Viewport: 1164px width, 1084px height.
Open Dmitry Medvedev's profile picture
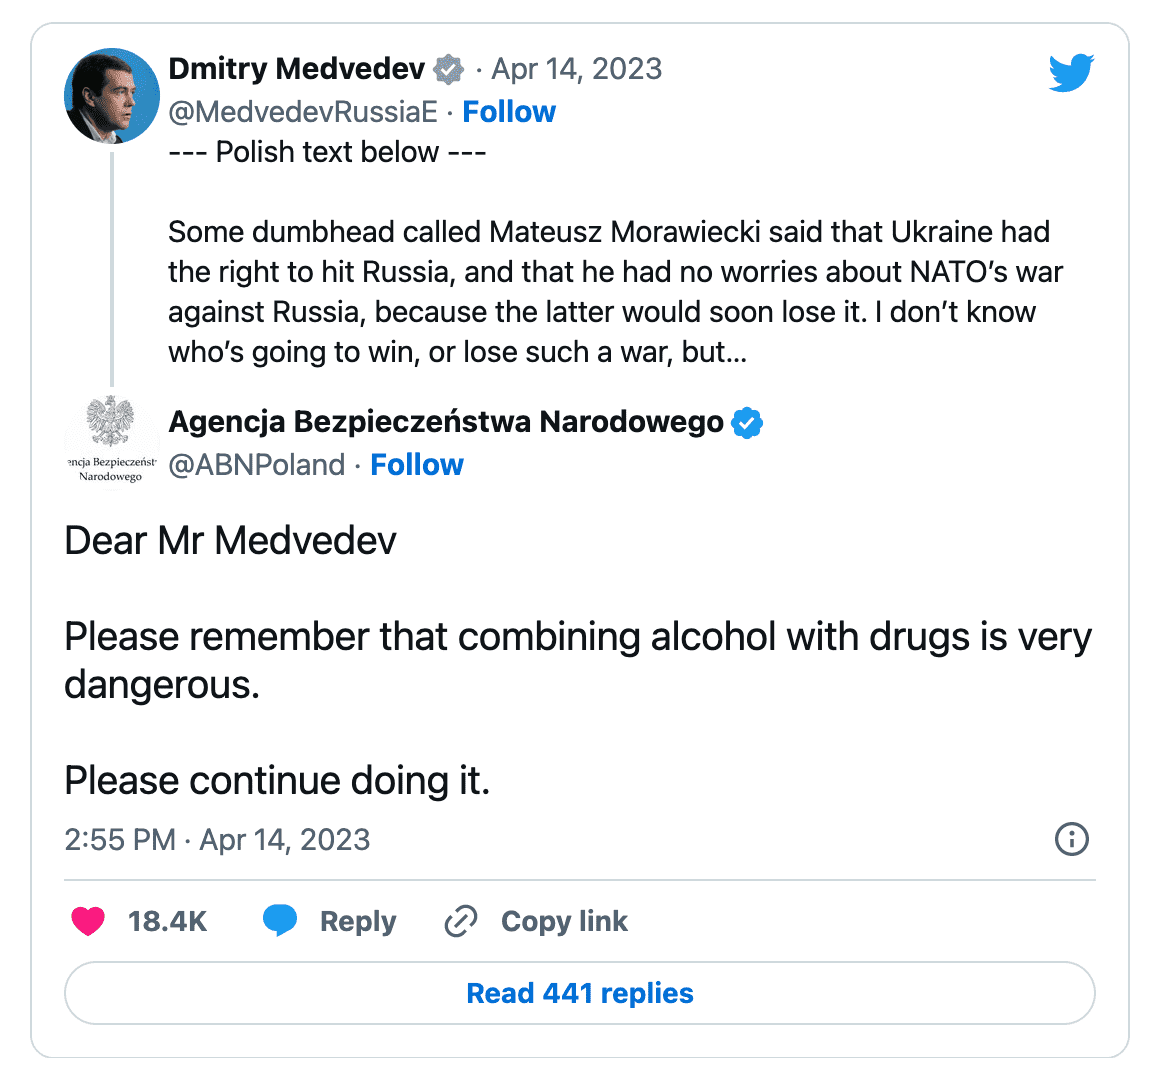coord(112,96)
